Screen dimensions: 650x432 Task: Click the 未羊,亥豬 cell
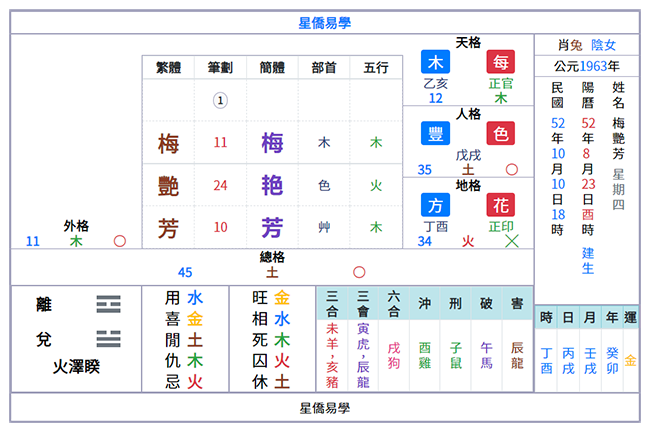(x=332, y=355)
